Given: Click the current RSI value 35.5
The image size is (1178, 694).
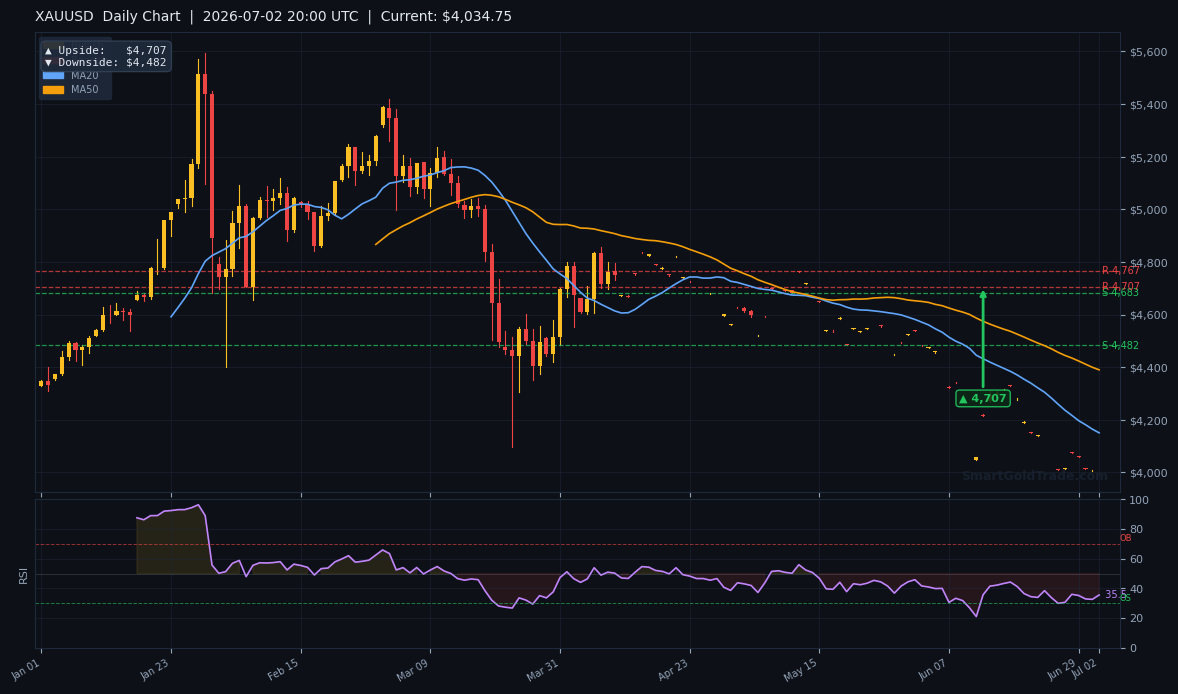Looking at the screenshot, I should click(1115, 595).
